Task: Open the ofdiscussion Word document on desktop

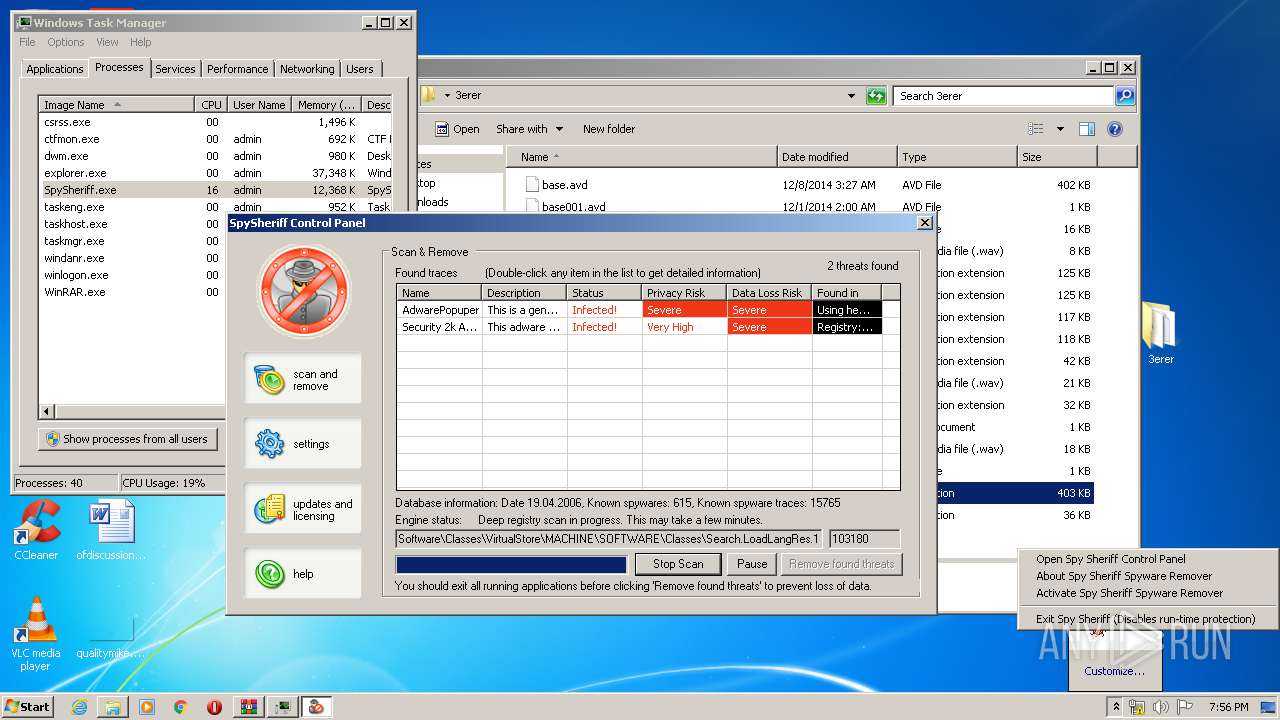Action: click(x=111, y=530)
